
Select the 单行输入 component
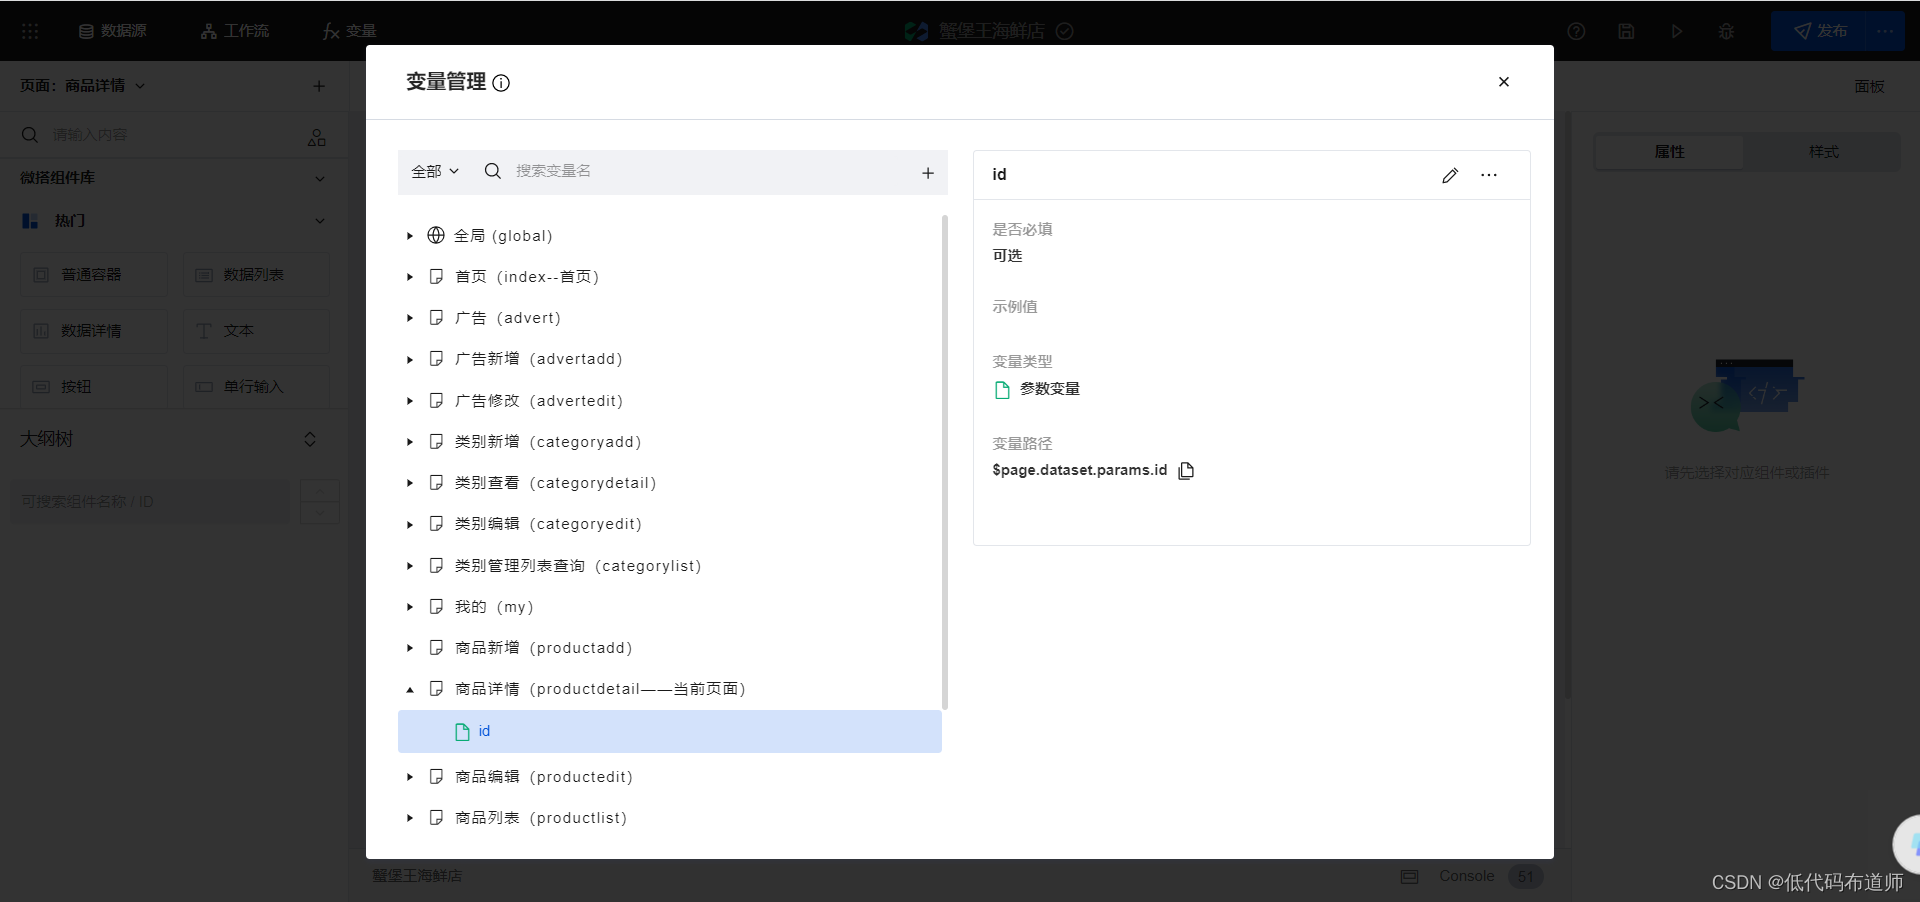point(256,387)
